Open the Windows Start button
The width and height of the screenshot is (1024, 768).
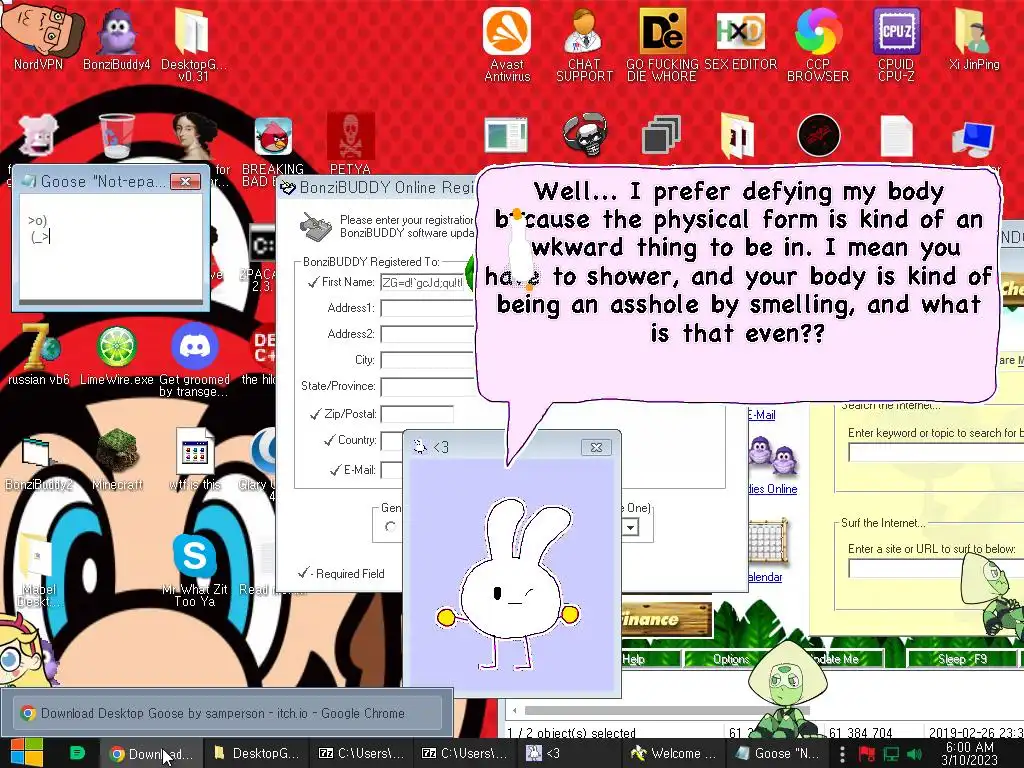[x=26, y=753]
